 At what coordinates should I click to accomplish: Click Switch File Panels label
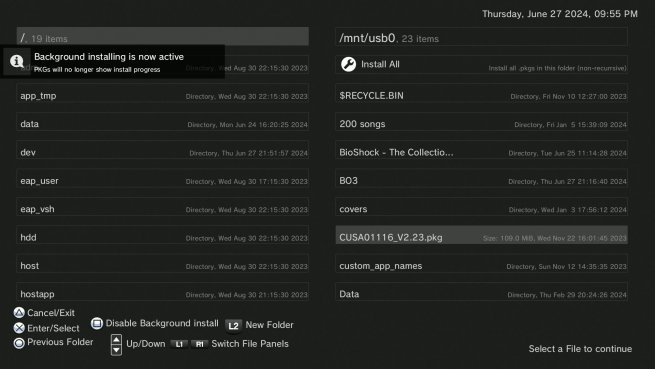click(x=250, y=344)
